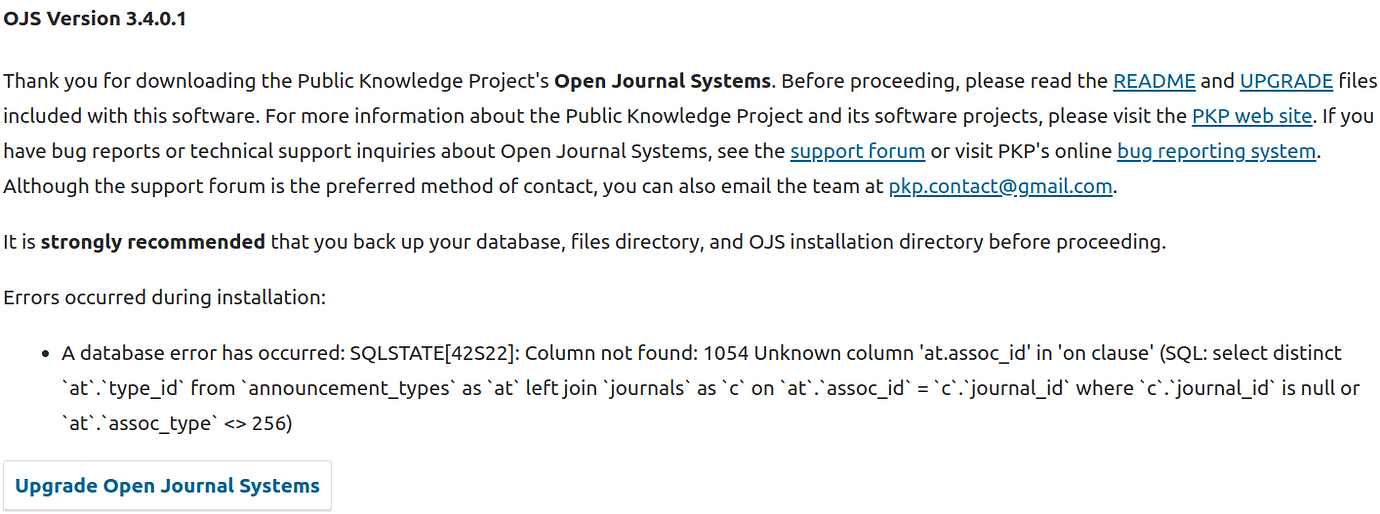The height and width of the screenshot is (514, 1380).
Task: Click the OJS Version 3.4.0.1 heading
Action: pos(95,19)
